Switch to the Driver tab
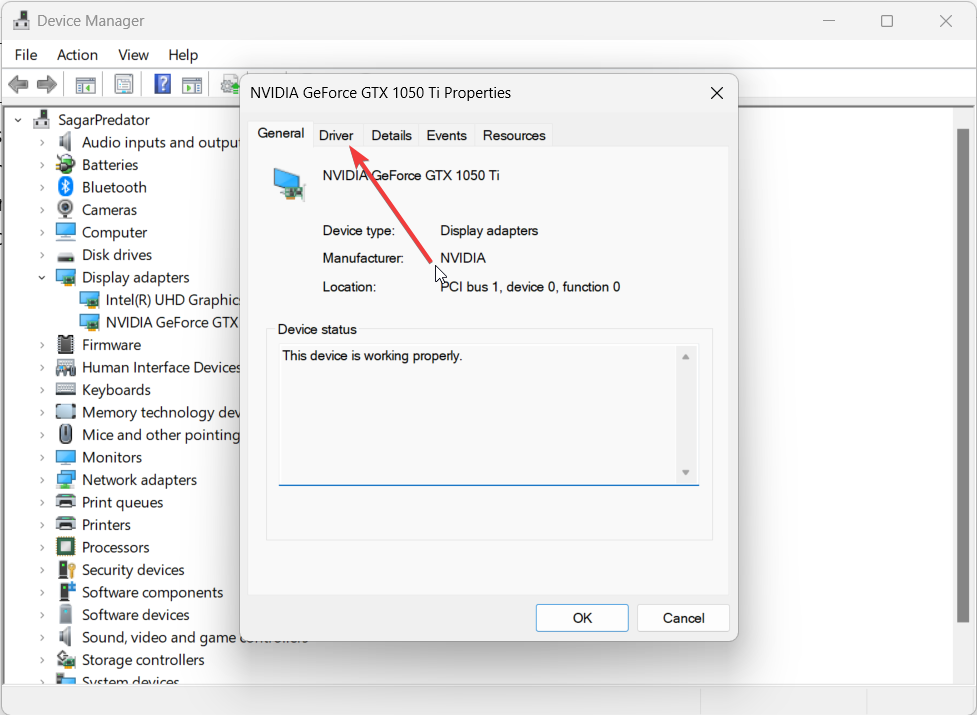The height and width of the screenshot is (715, 977). coord(336,135)
